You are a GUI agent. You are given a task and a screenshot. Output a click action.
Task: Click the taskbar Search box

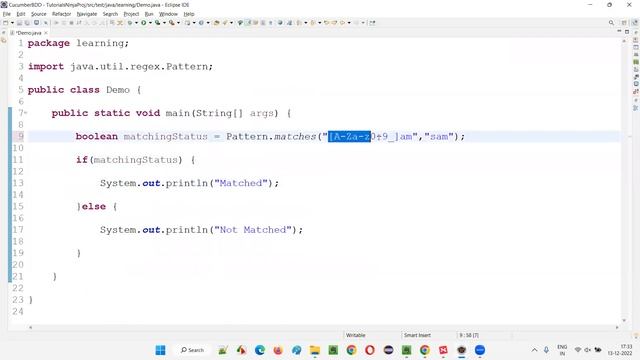coord(192,350)
